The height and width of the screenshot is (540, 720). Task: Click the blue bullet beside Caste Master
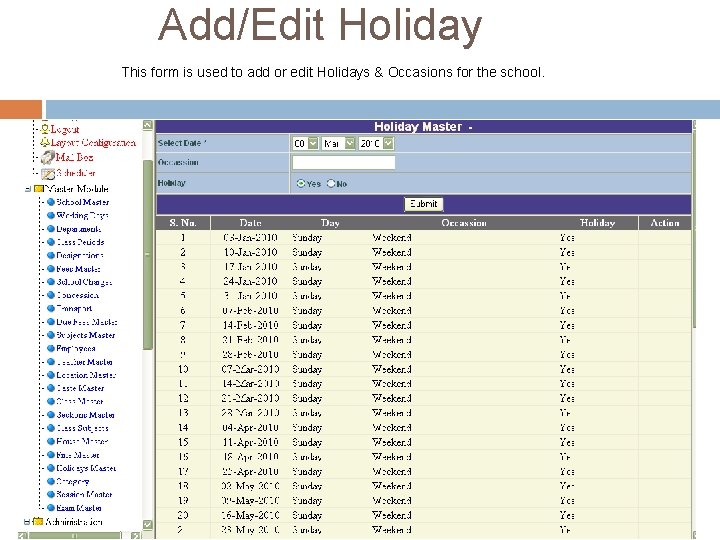tap(51, 388)
